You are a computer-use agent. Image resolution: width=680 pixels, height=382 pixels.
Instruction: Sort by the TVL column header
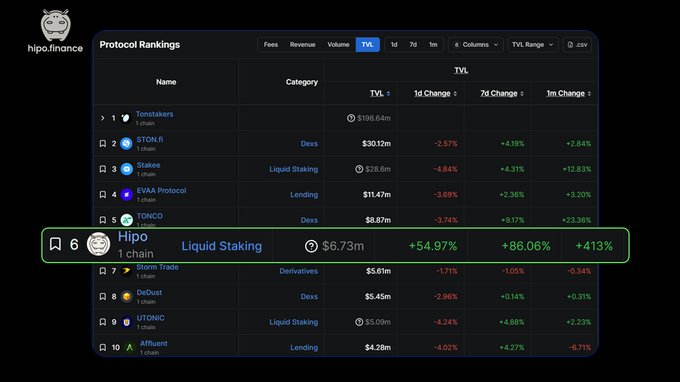pyautogui.click(x=380, y=94)
